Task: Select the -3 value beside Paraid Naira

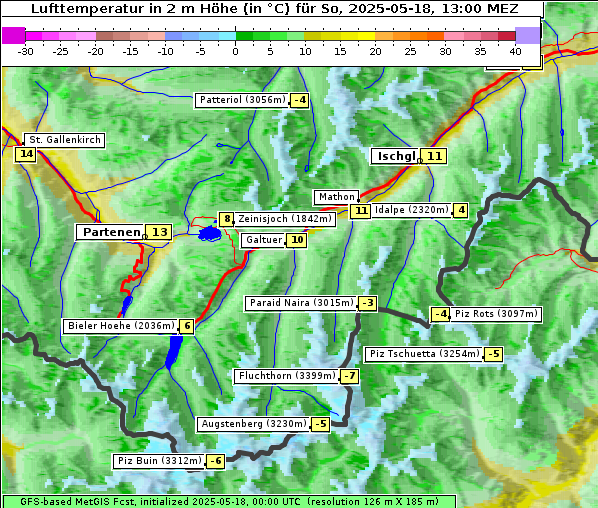Action: tap(368, 303)
